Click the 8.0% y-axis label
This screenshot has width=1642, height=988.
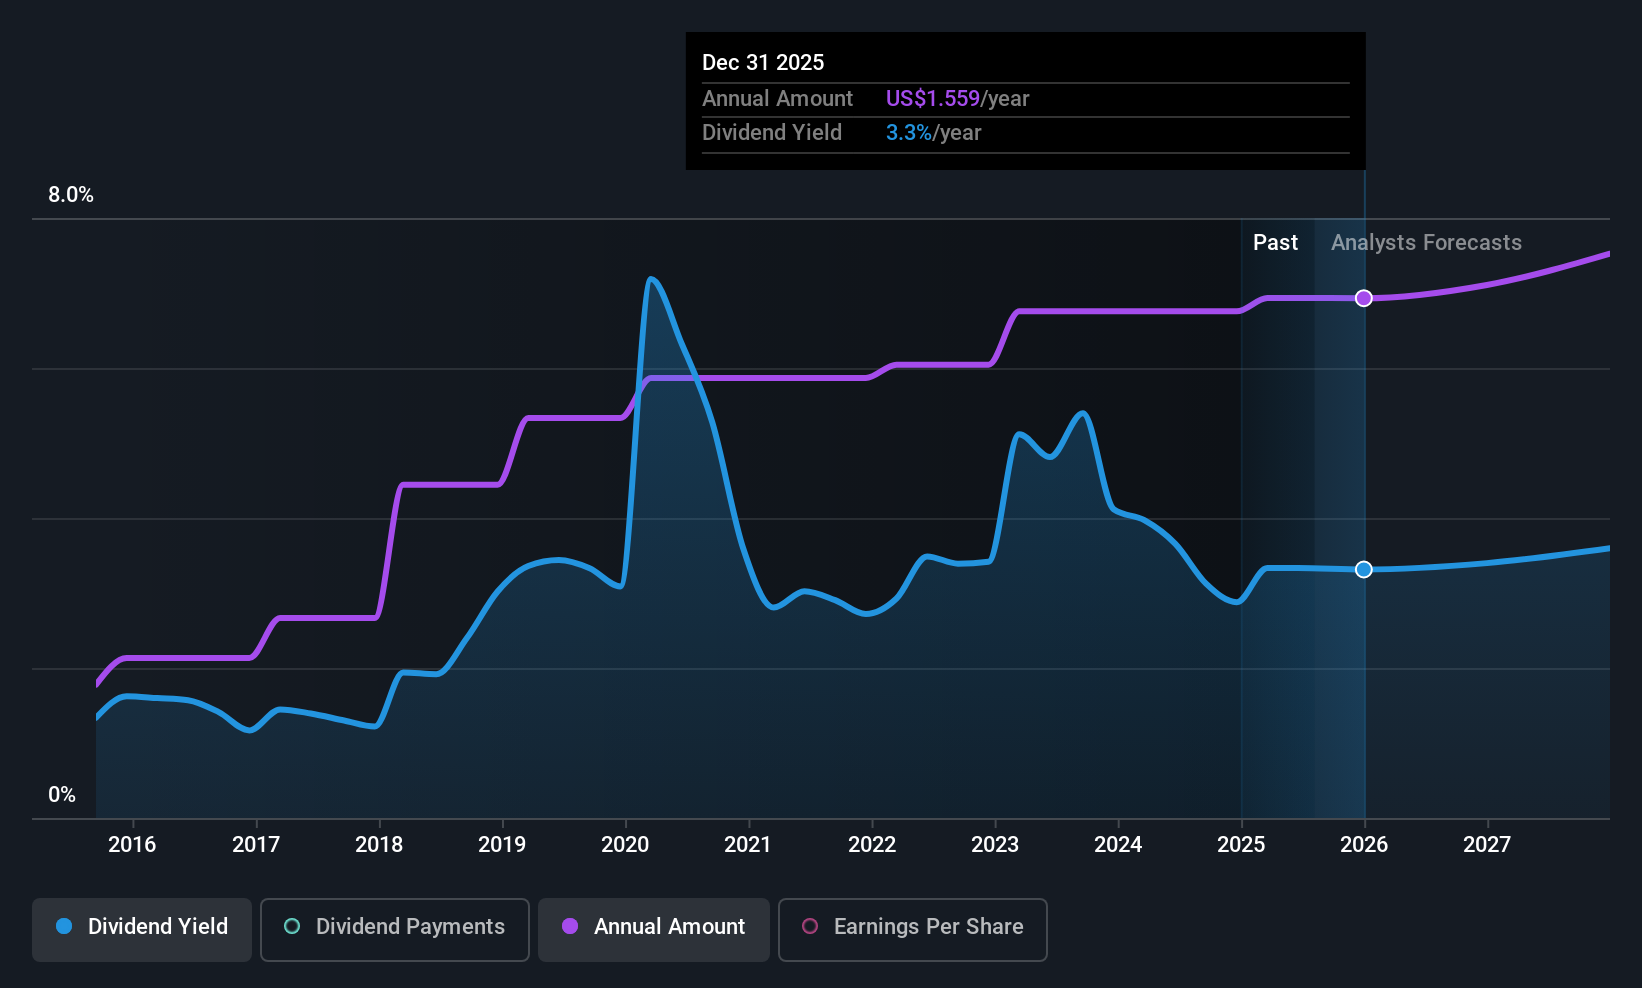71,195
